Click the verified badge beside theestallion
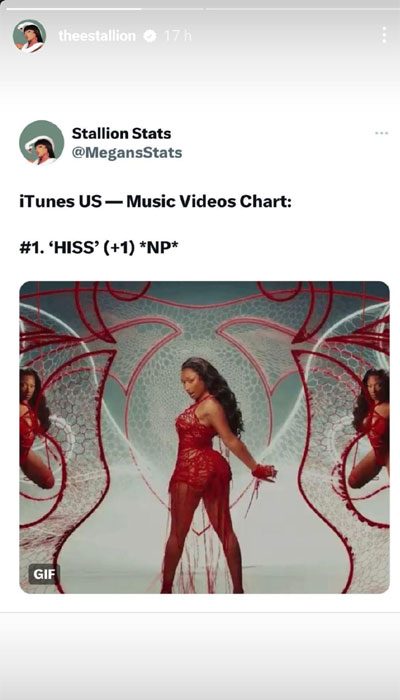This screenshot has height=700, width=400. (x=150, y=36)
